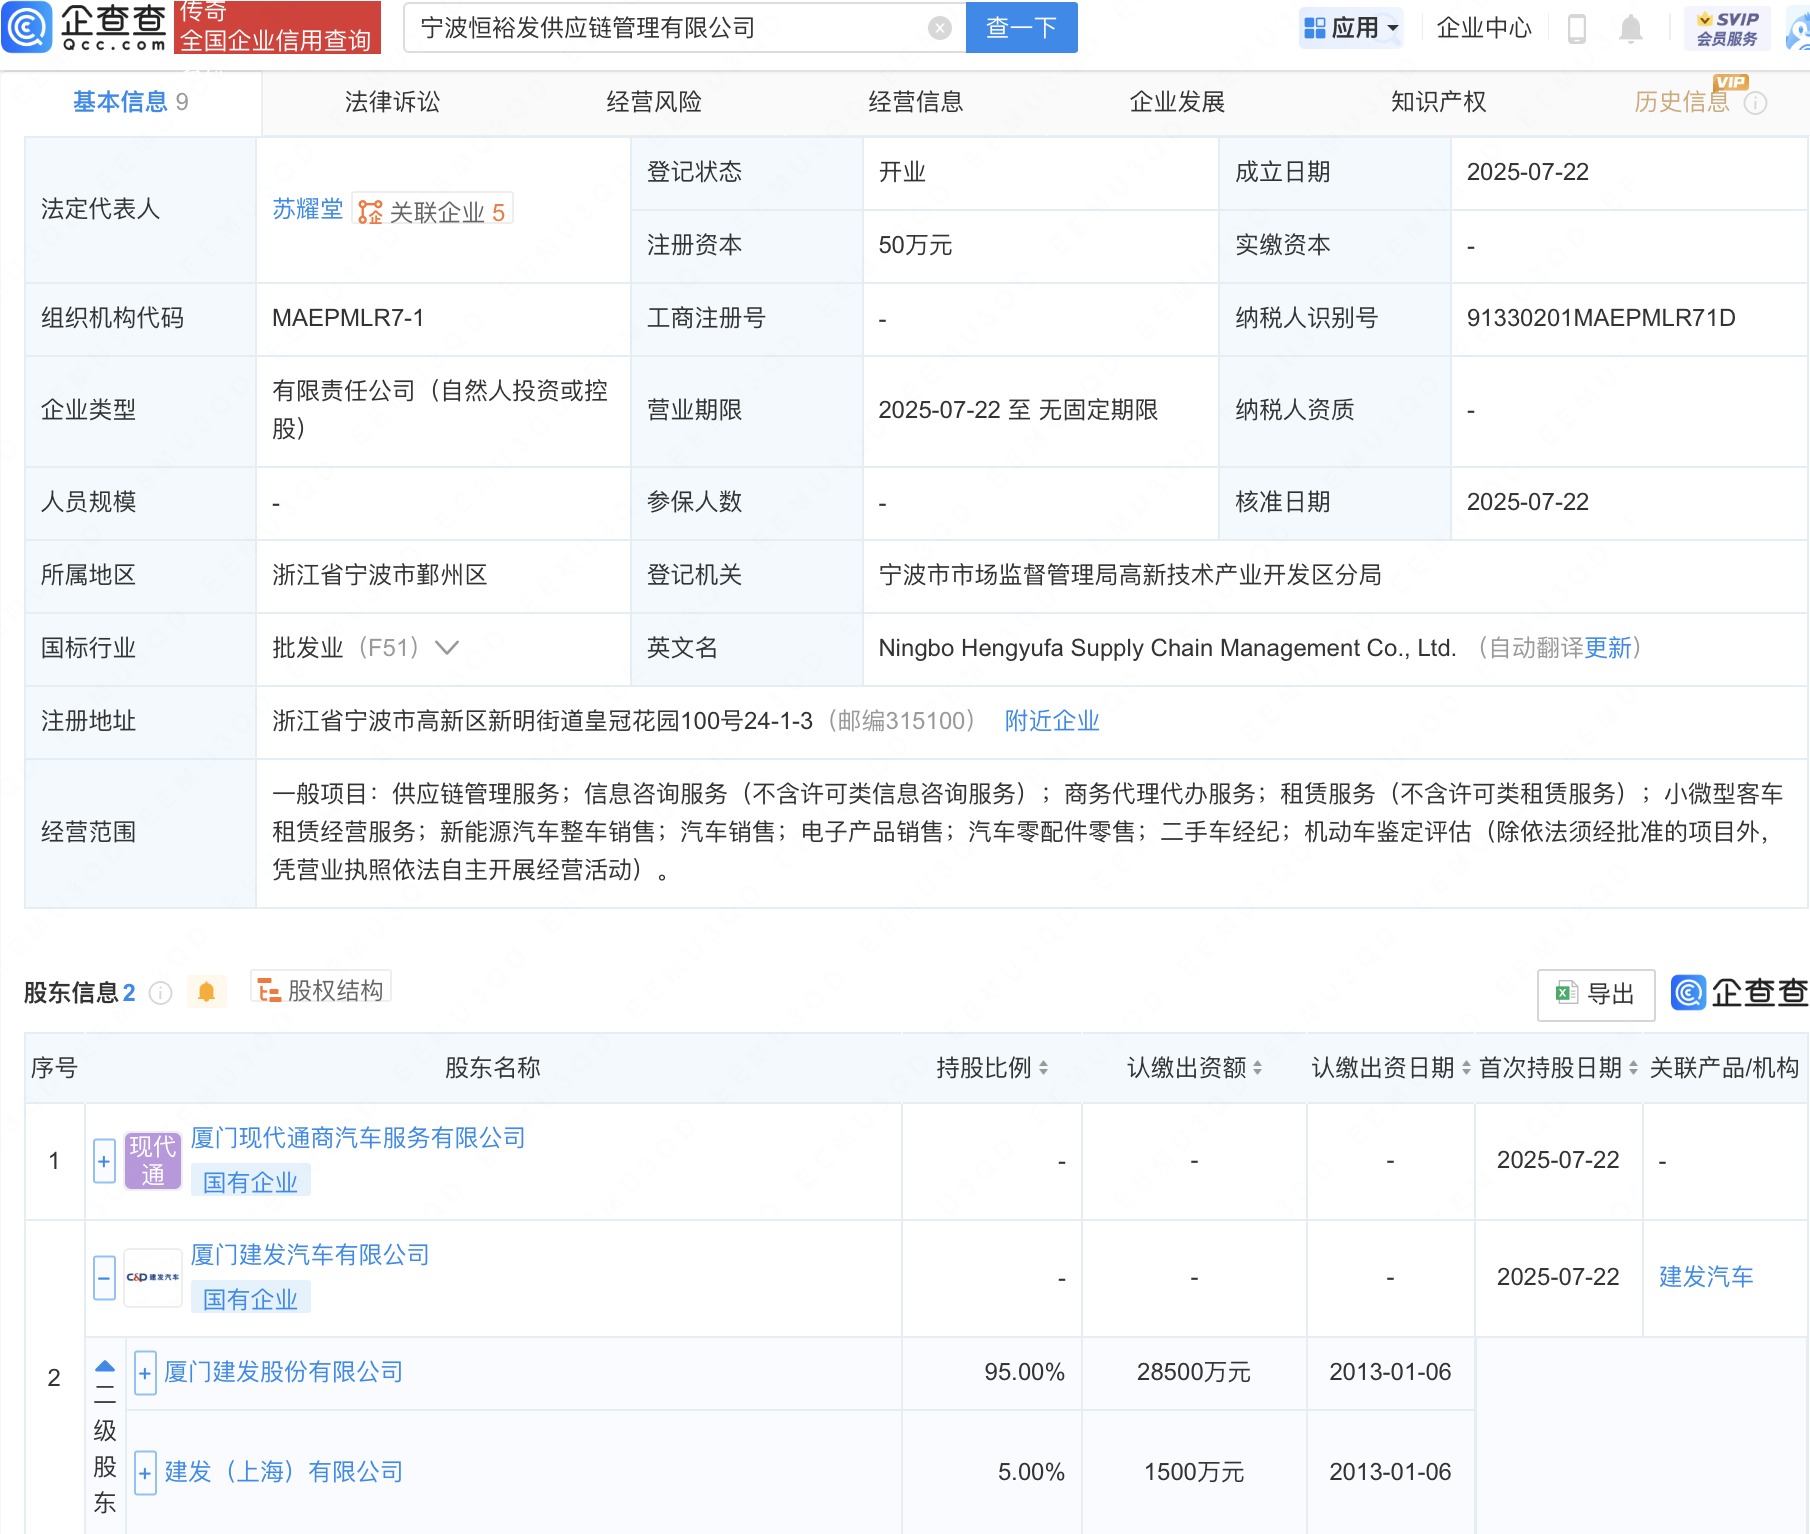Clear the search box with X icon
The image size is (1810, 1534).
939,28
